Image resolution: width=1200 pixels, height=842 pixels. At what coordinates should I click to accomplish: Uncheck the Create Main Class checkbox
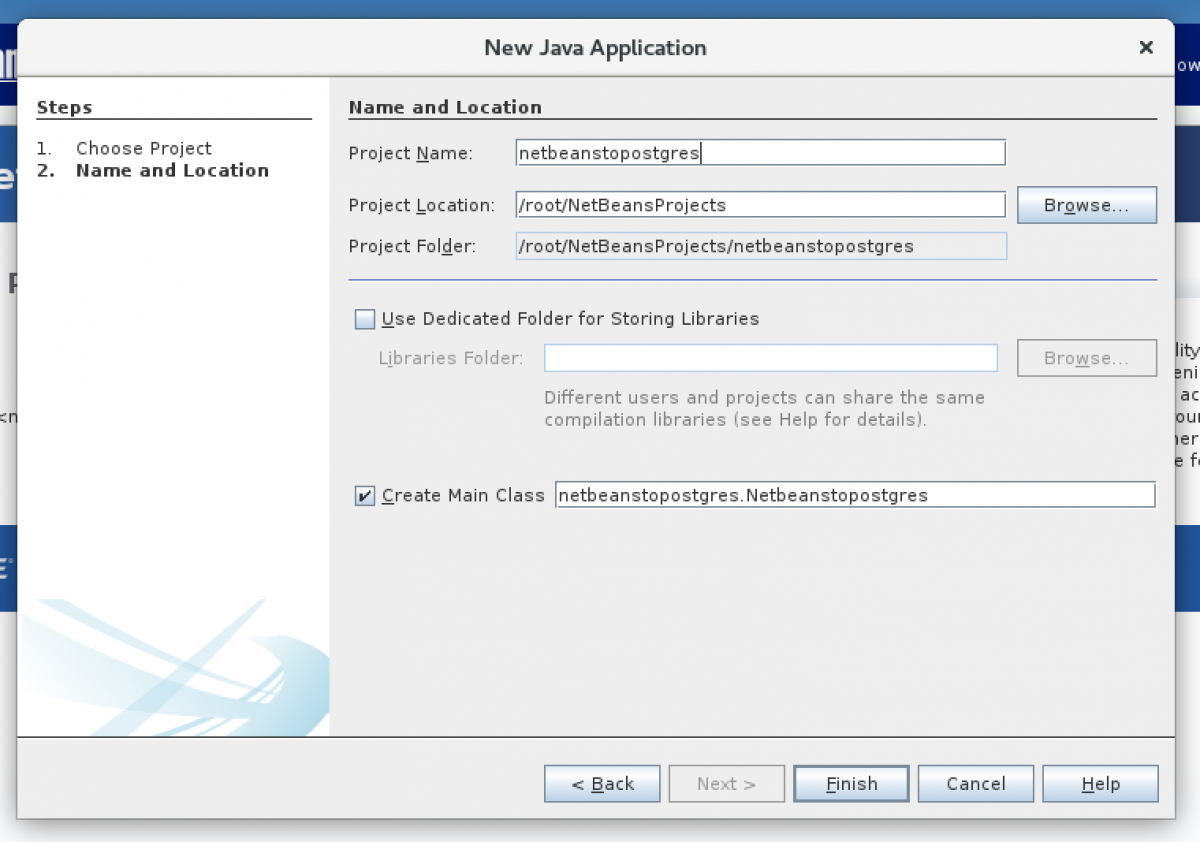click(x=365, y=495)
